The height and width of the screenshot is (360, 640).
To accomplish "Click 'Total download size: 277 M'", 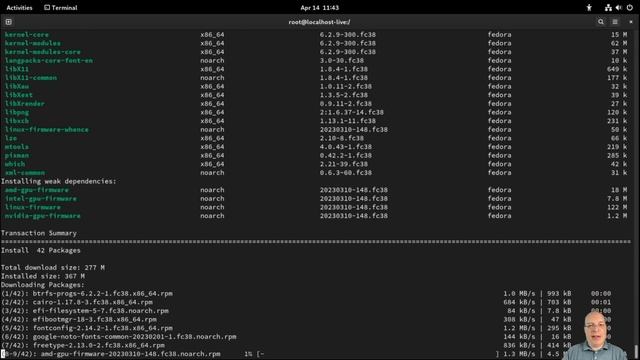I will pos(53,268).
